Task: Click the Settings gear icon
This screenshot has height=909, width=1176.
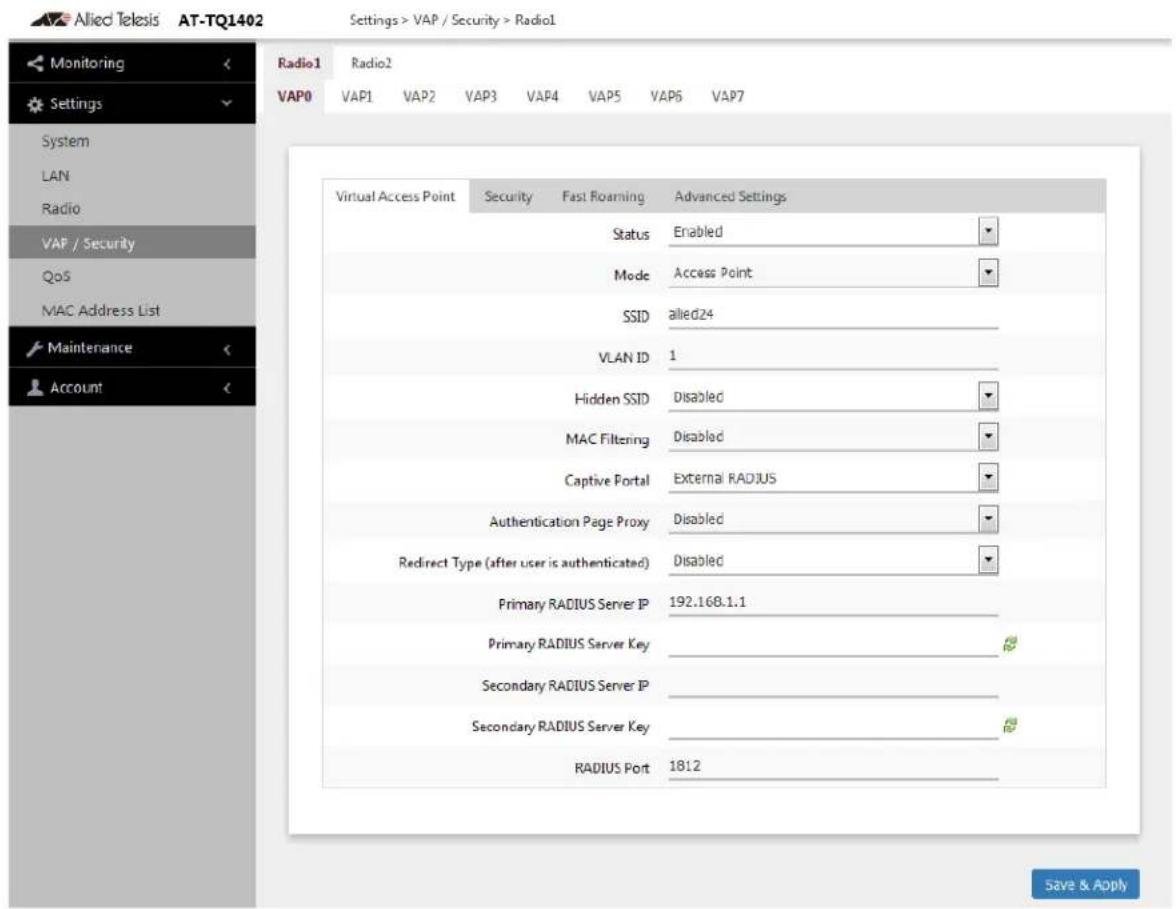Action: (x=34, y=104)
